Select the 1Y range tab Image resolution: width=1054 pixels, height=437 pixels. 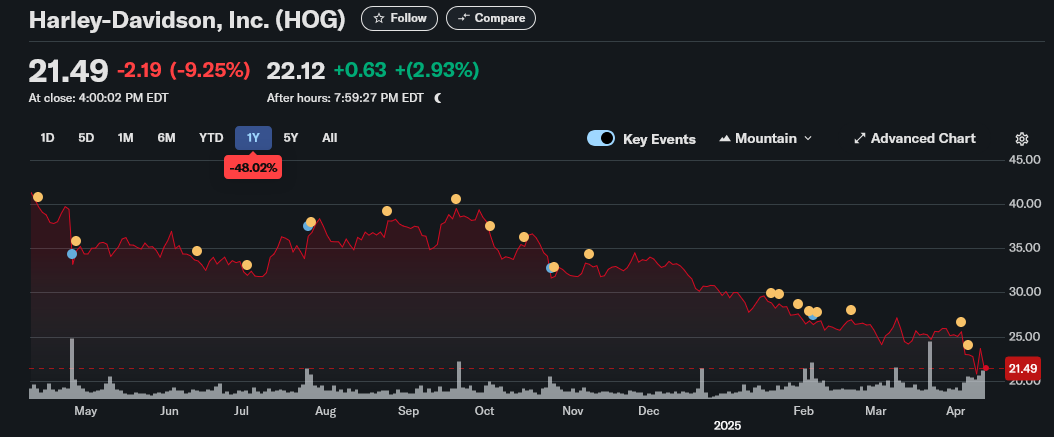[x=253, y=138]
